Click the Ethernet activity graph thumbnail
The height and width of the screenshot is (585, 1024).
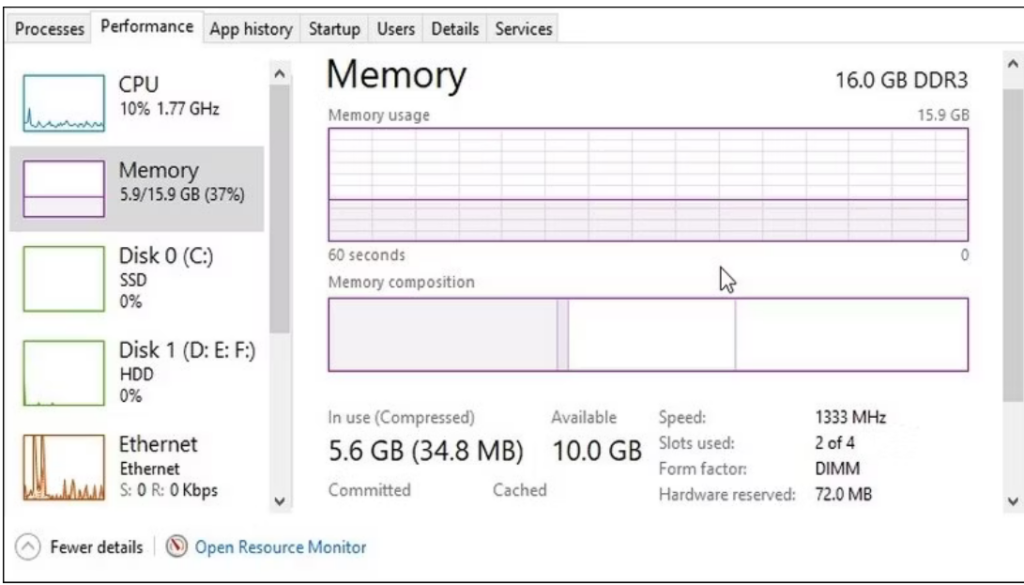(64, 467)
